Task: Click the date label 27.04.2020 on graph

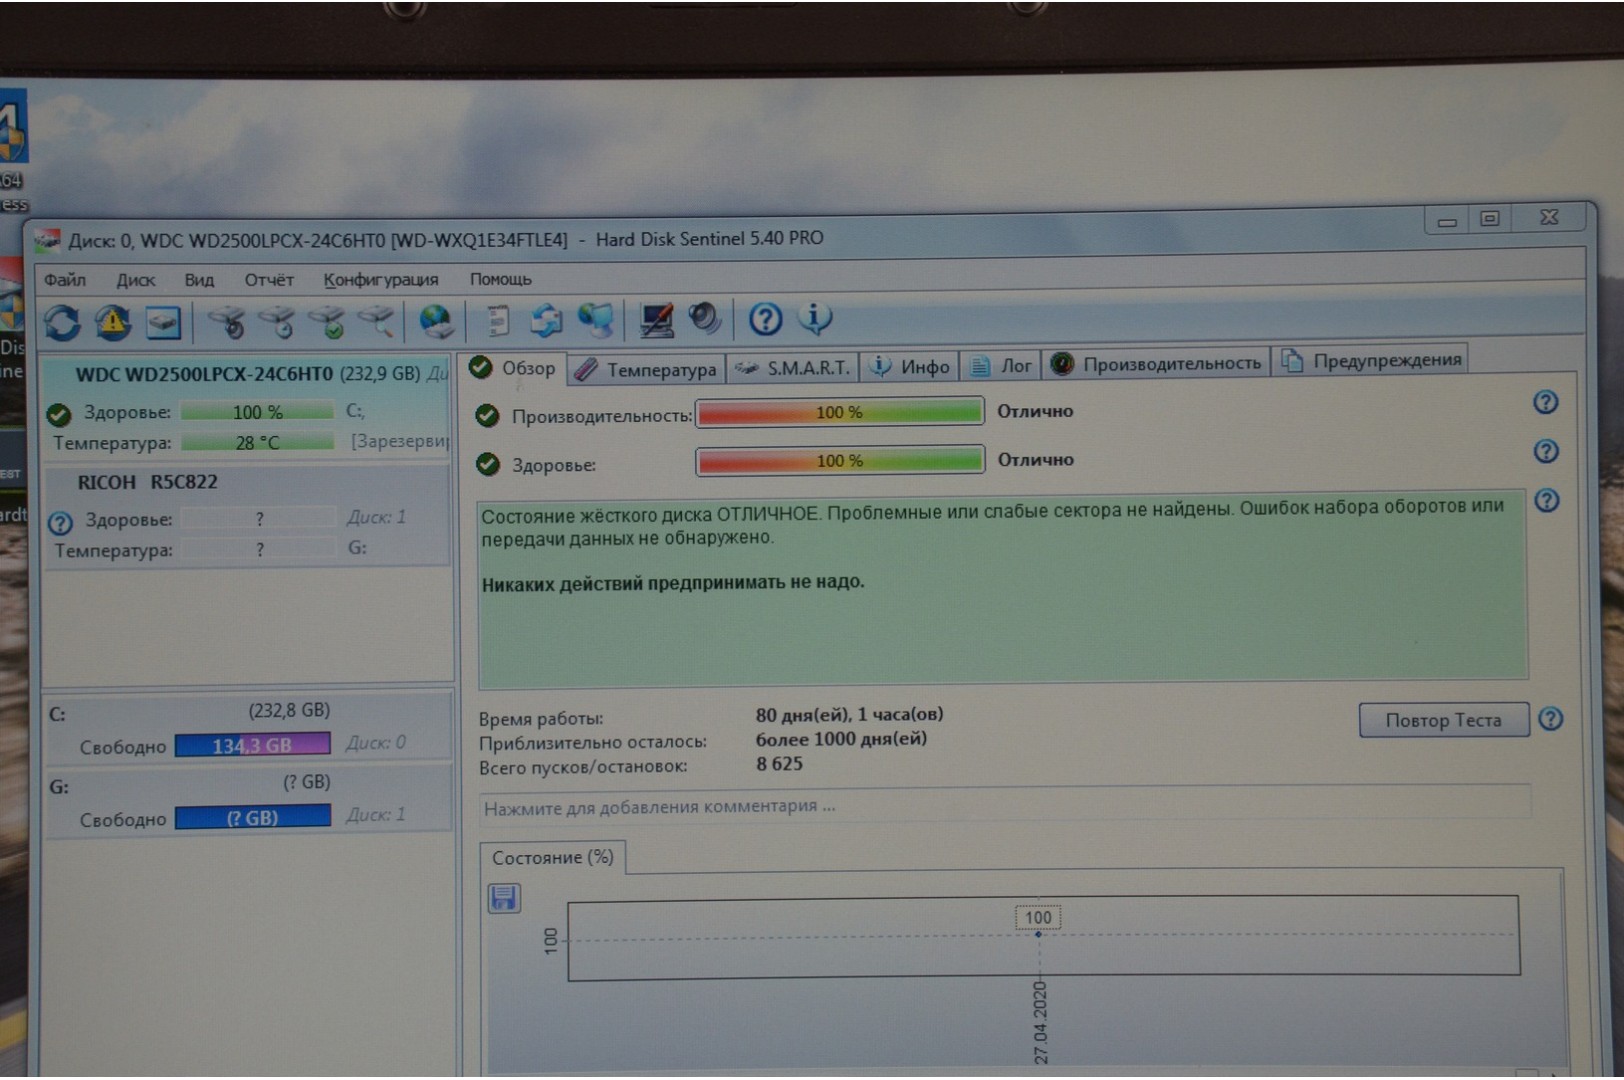Action: (1040, 1022)
